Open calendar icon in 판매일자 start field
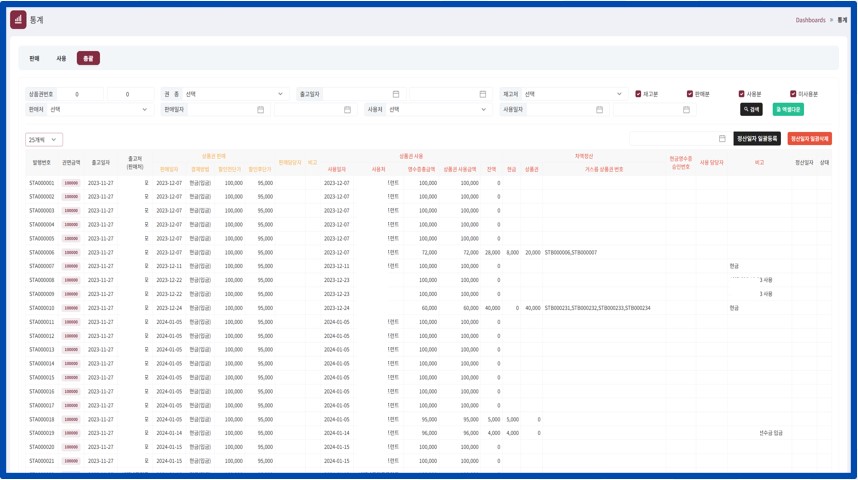Image resolution: width=858 pixels, height=480 pixels. pos(261,110)
